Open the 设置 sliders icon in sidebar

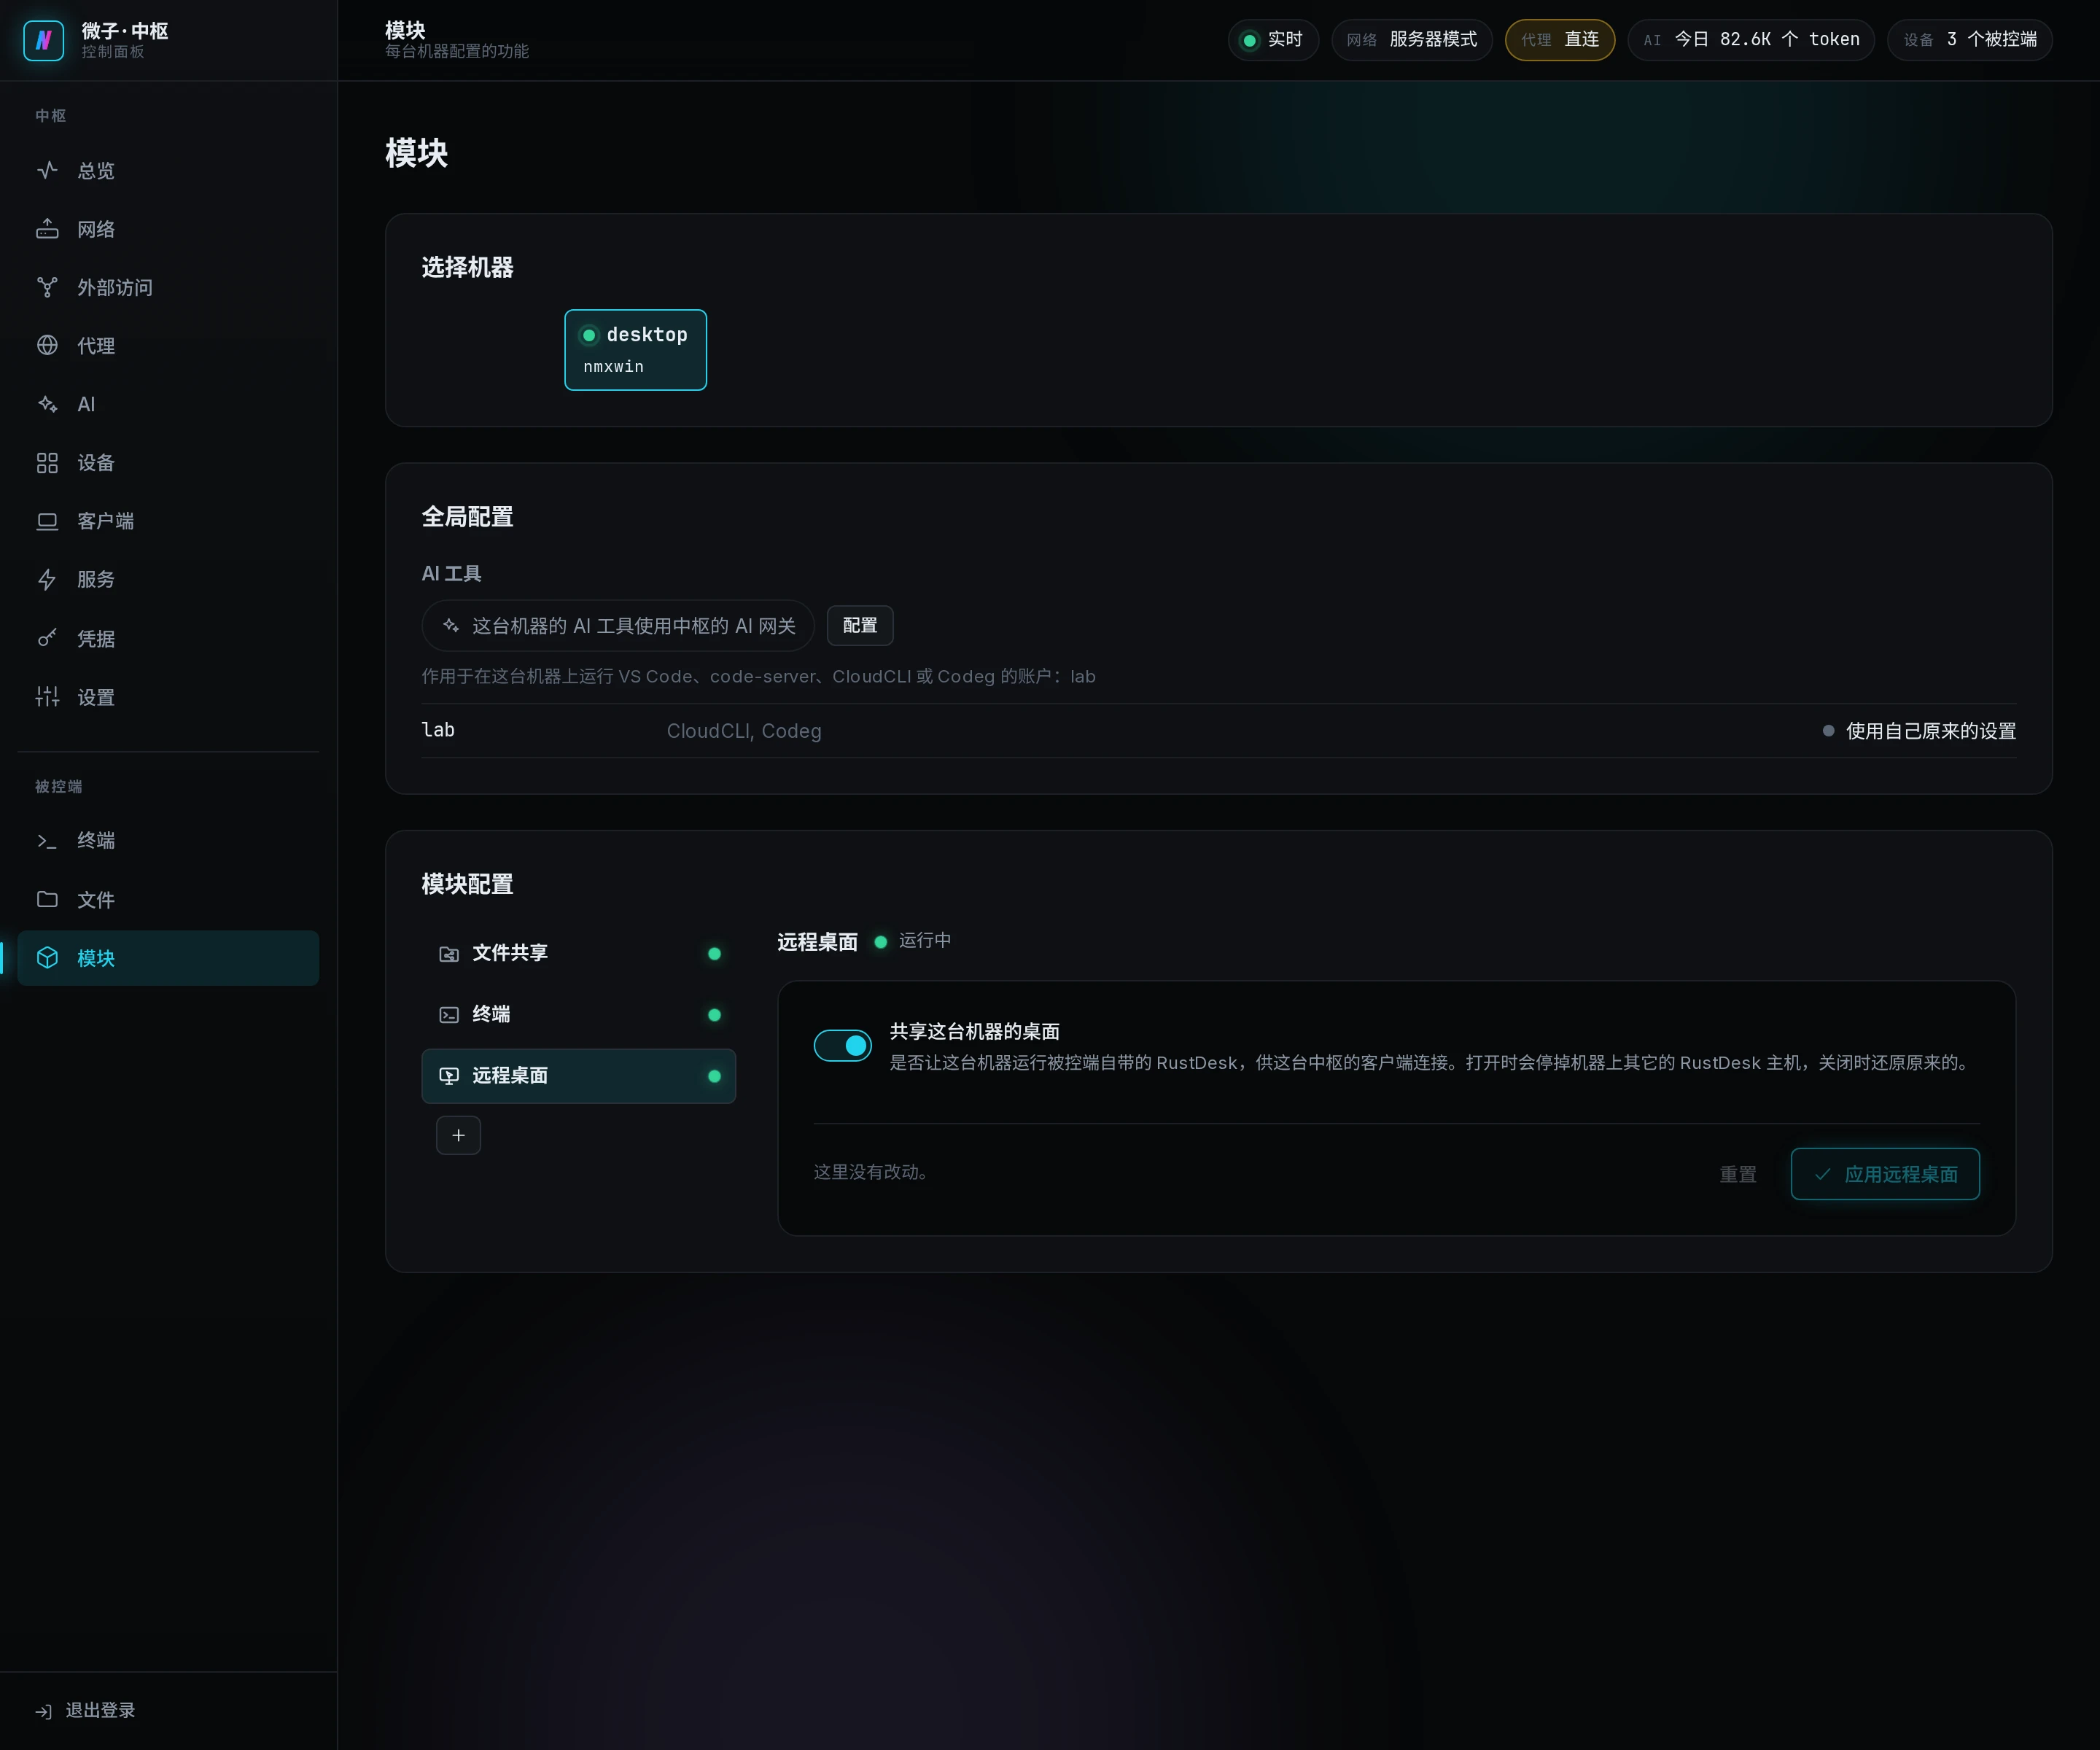point(47,697)
